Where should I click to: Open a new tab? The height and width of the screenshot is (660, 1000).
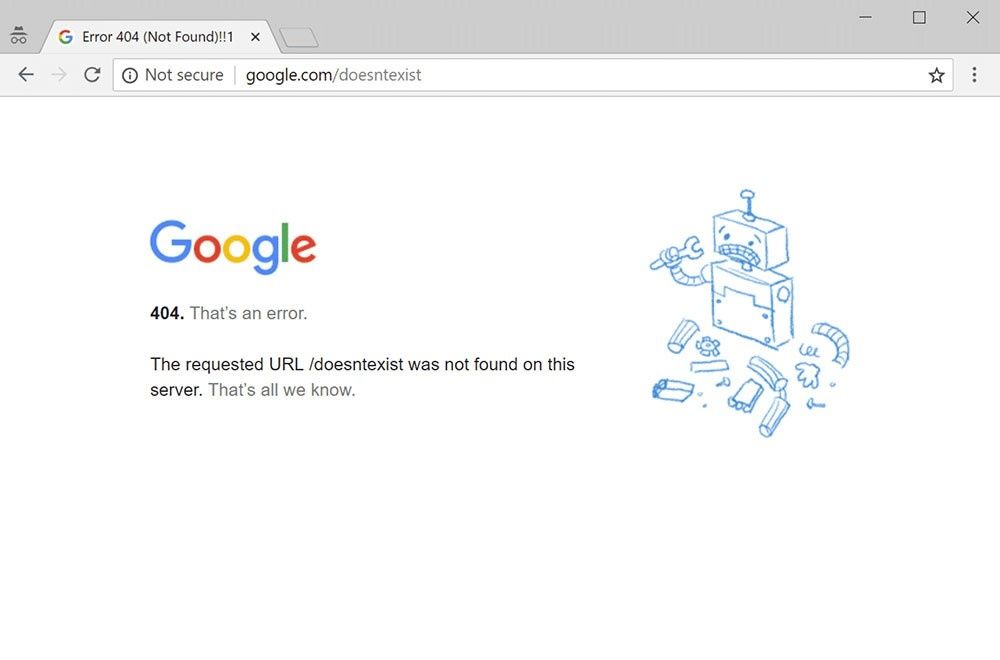[298, 38]
